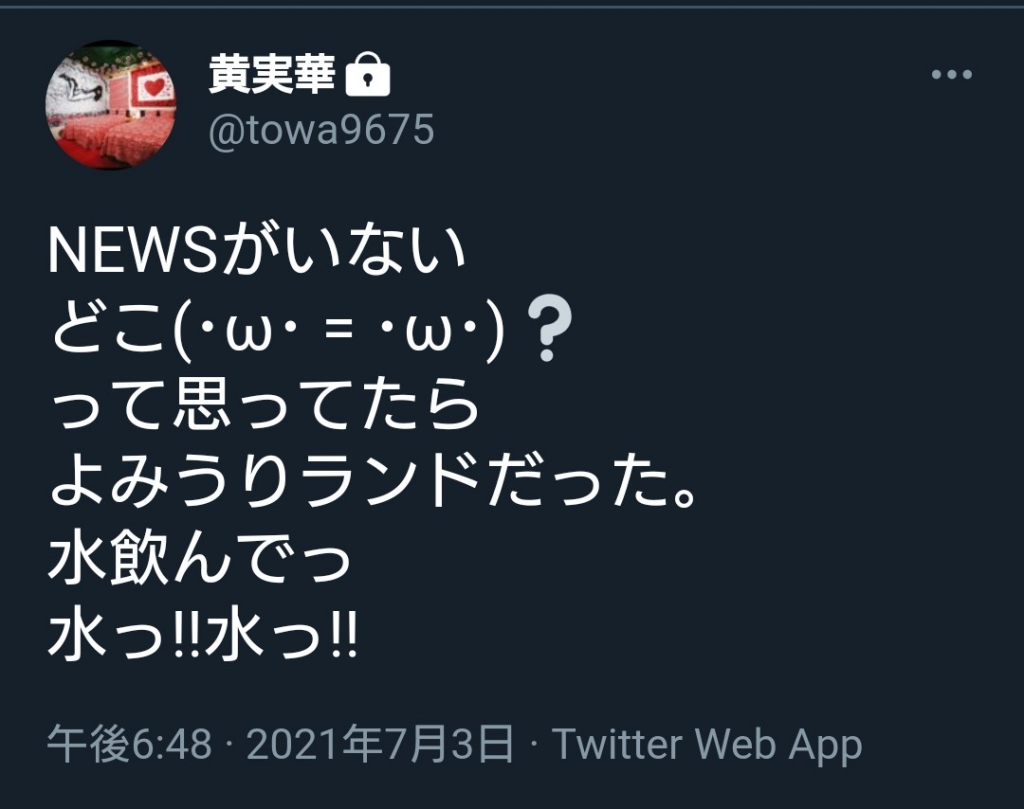This screenshot has height=809, width=1024.
Task: Click the 2021年7月3日 date
Action: pyautogui.click(x=380, y=744)
